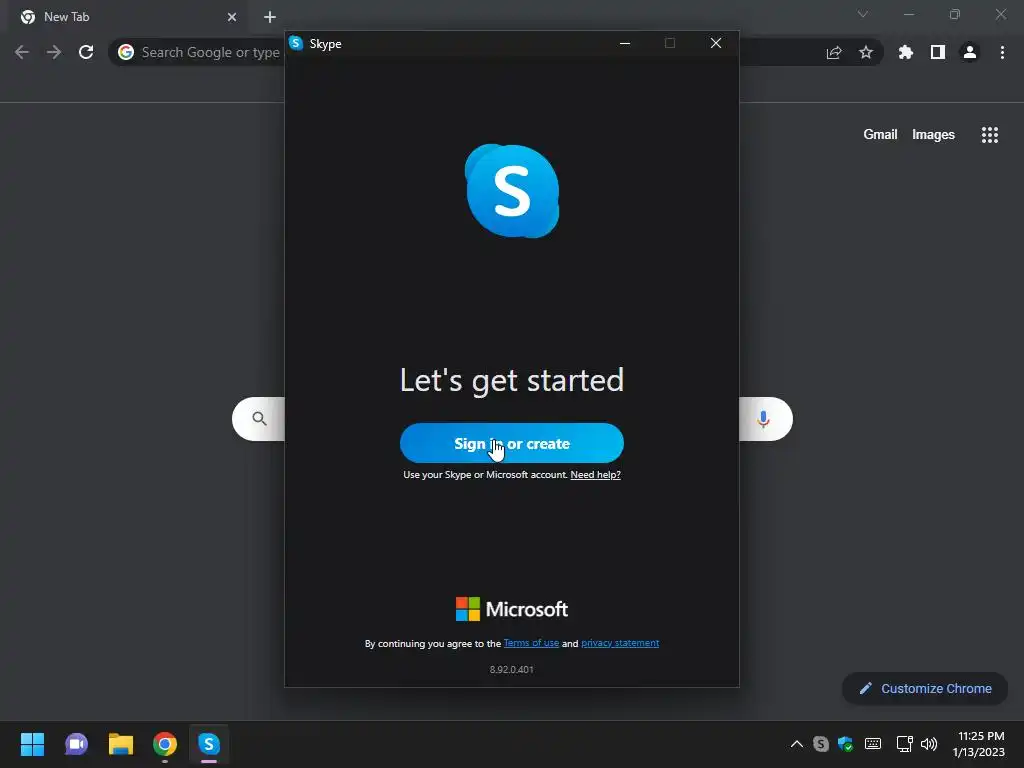Screen dimensions: 1024x768
Task: Close the New Tab tab
Action: coord(232,17)
